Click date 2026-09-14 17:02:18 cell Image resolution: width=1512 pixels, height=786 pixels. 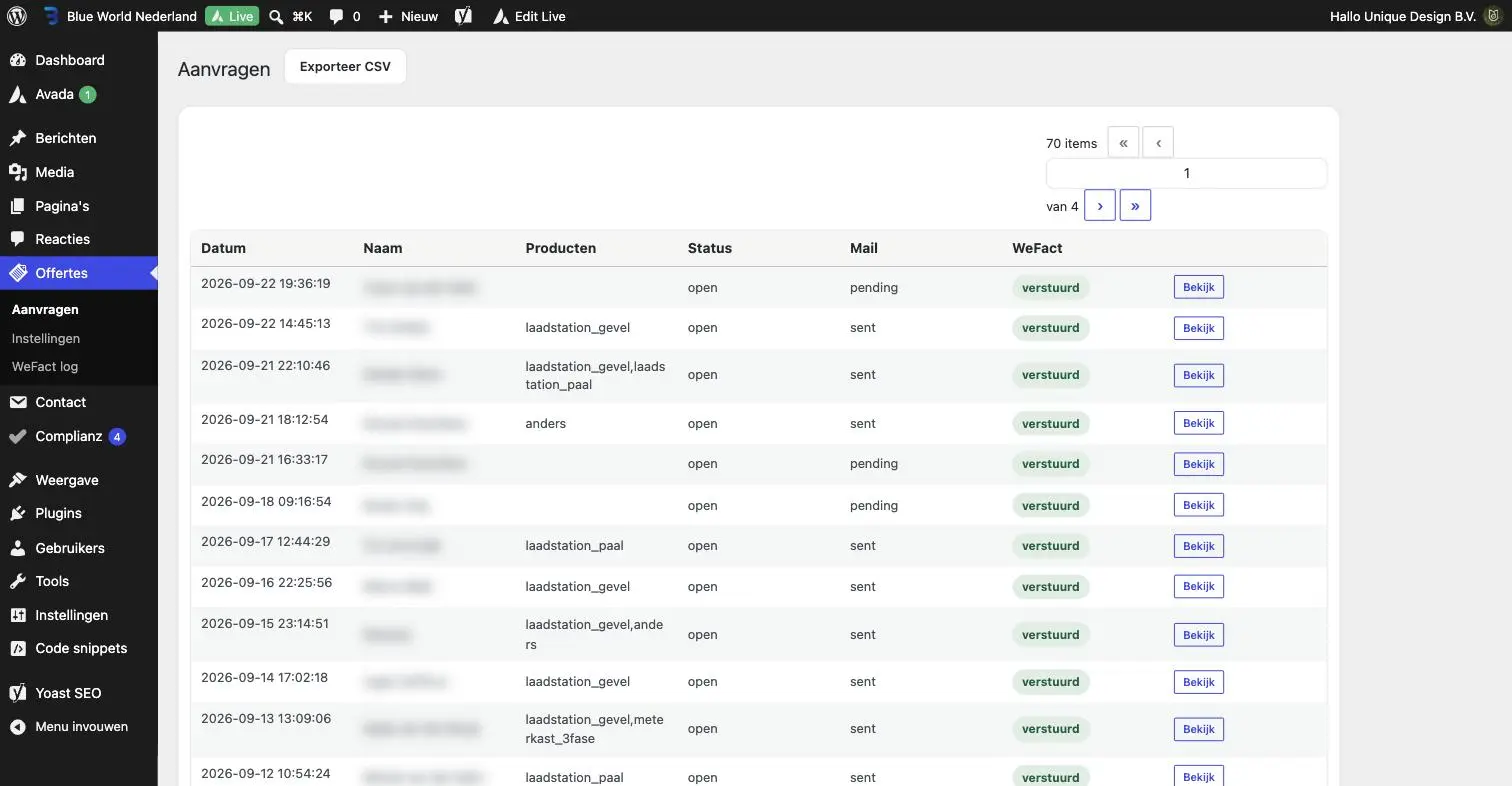[264, 677]
